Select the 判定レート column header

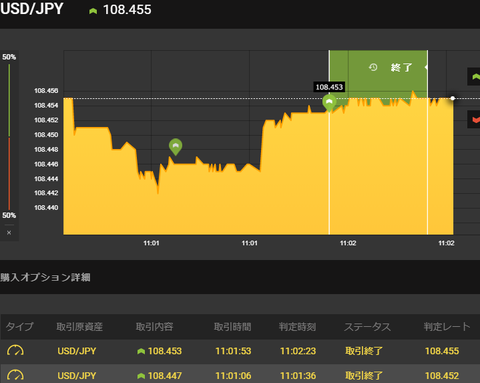pos(447,326)
